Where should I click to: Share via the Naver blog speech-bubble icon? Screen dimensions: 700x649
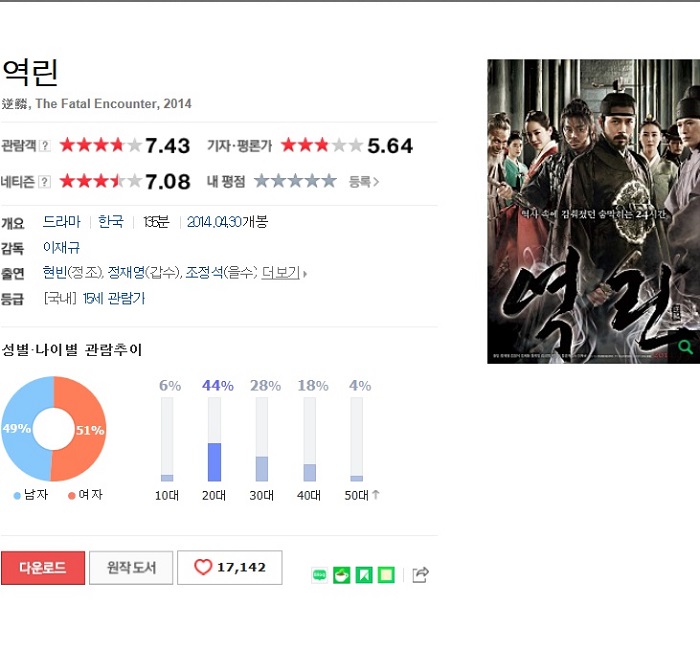pyautogui.click(x=319, y=575)
